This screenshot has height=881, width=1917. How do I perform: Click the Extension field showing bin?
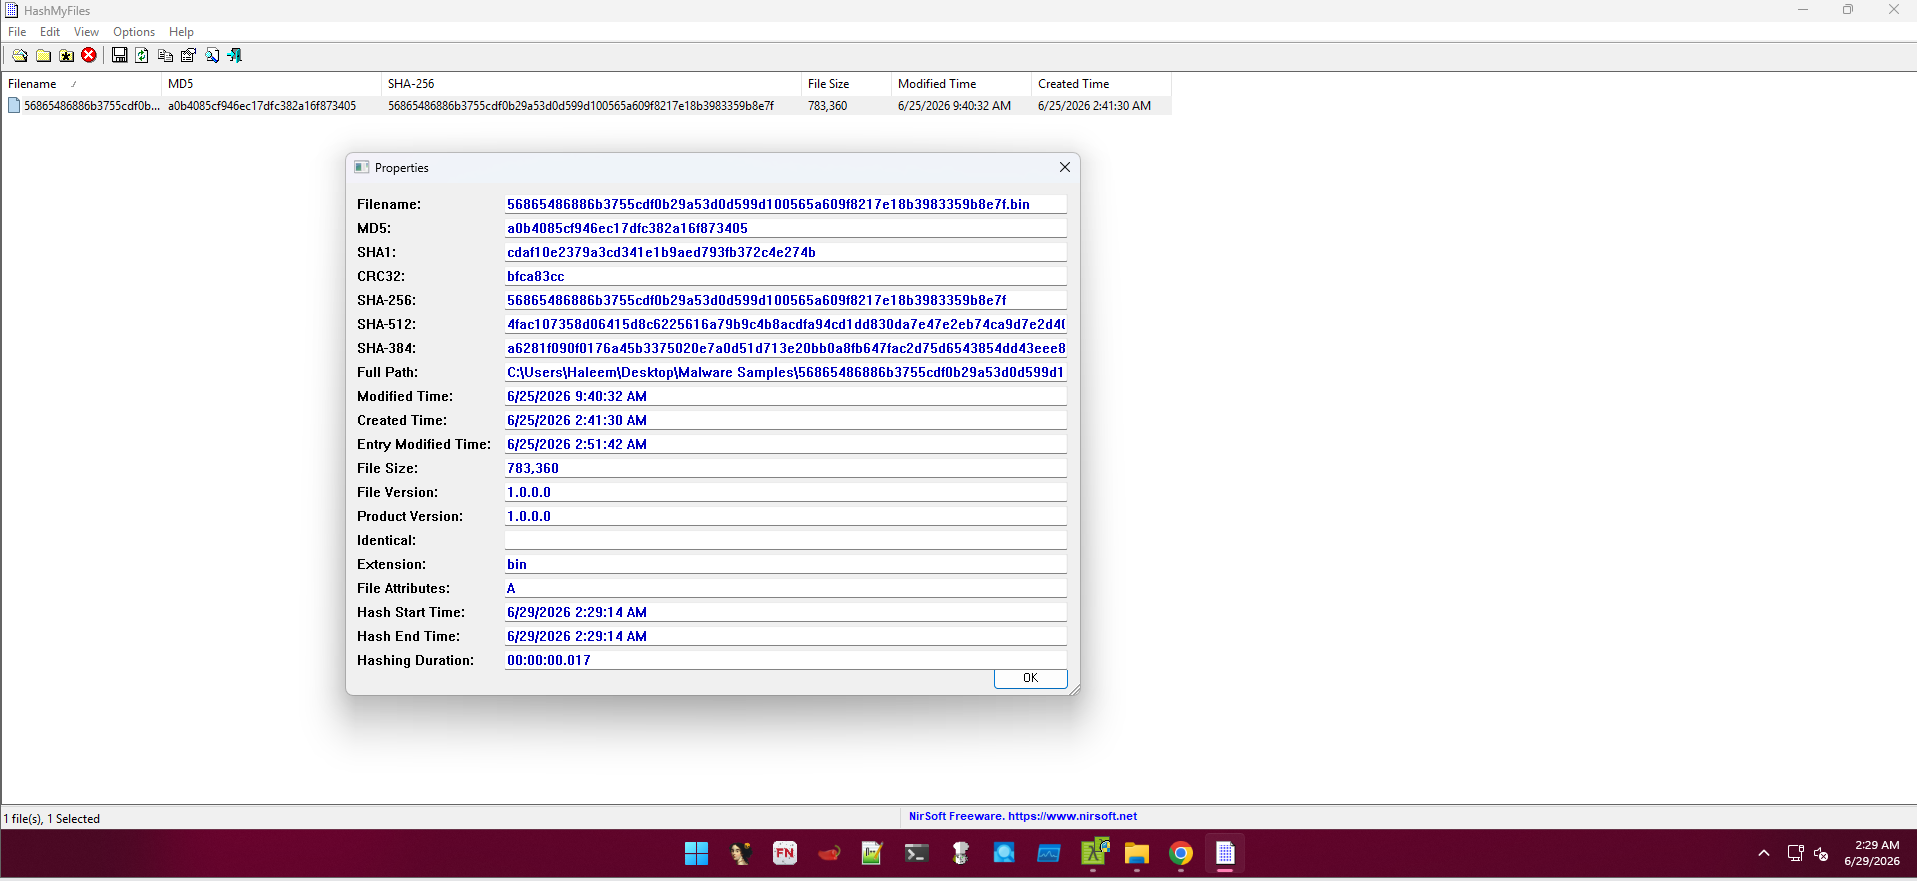[x=785, y=564]
